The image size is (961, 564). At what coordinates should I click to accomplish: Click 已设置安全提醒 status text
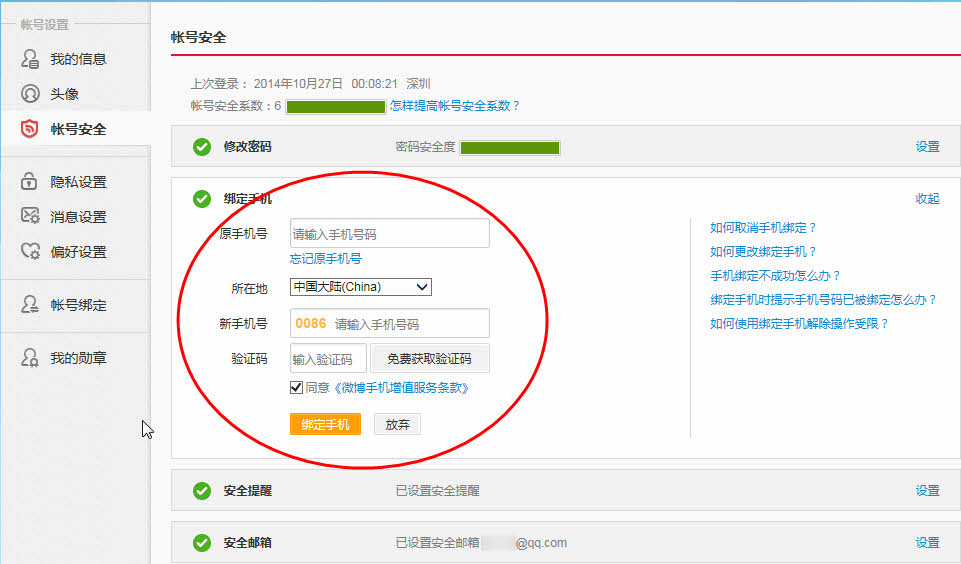(438, 490)
